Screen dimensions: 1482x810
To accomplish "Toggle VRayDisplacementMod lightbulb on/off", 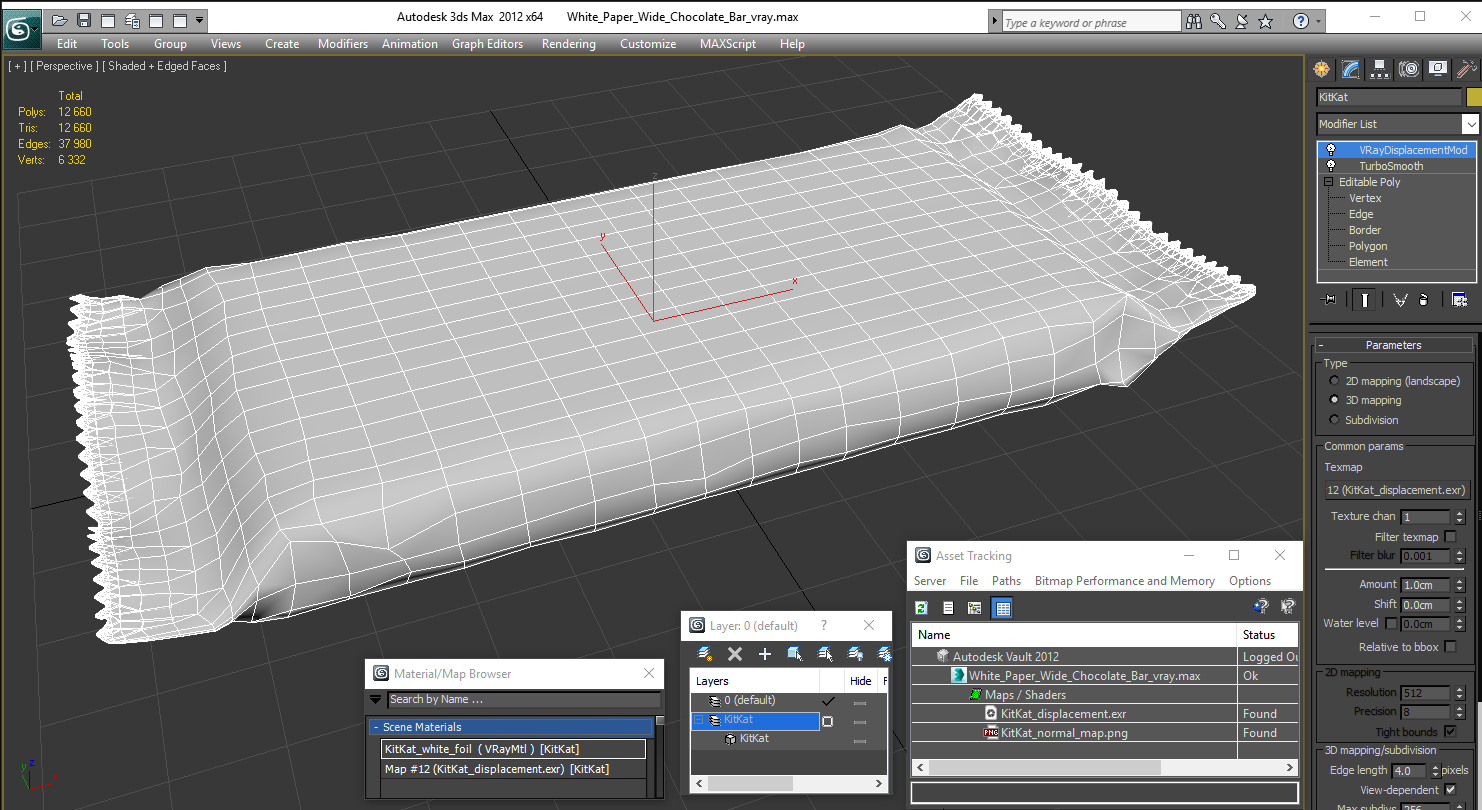I will [1331, 150].
